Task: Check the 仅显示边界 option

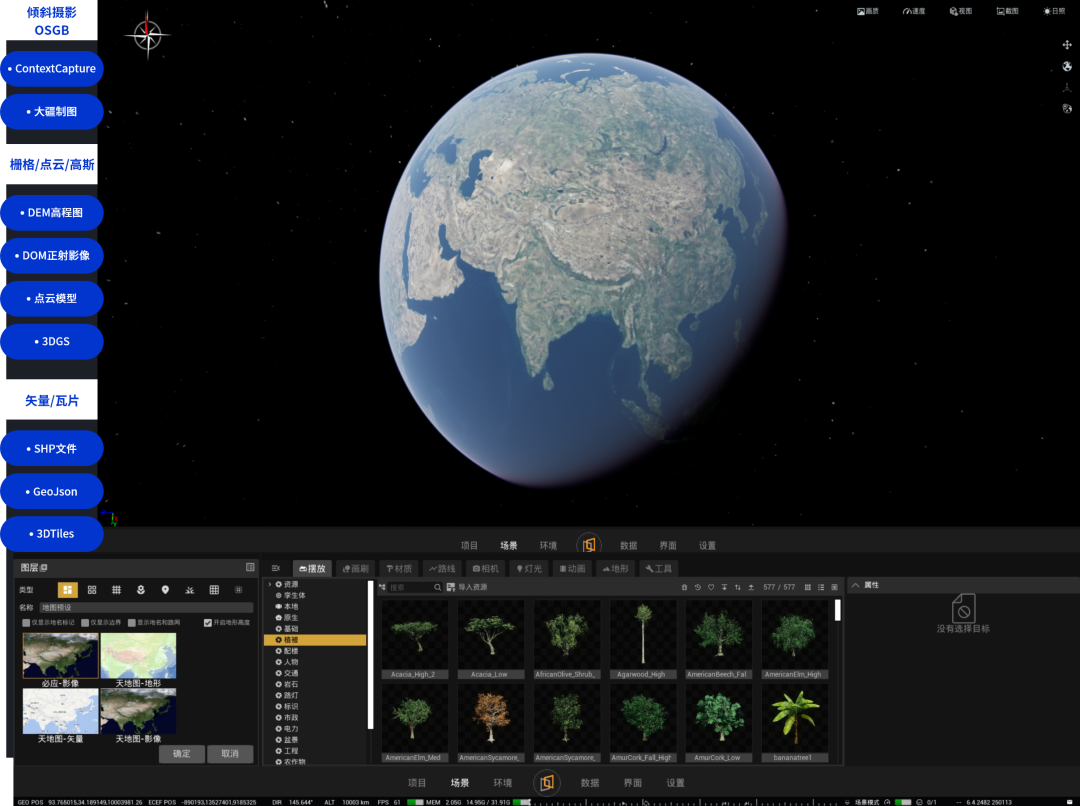Action: 85,623
